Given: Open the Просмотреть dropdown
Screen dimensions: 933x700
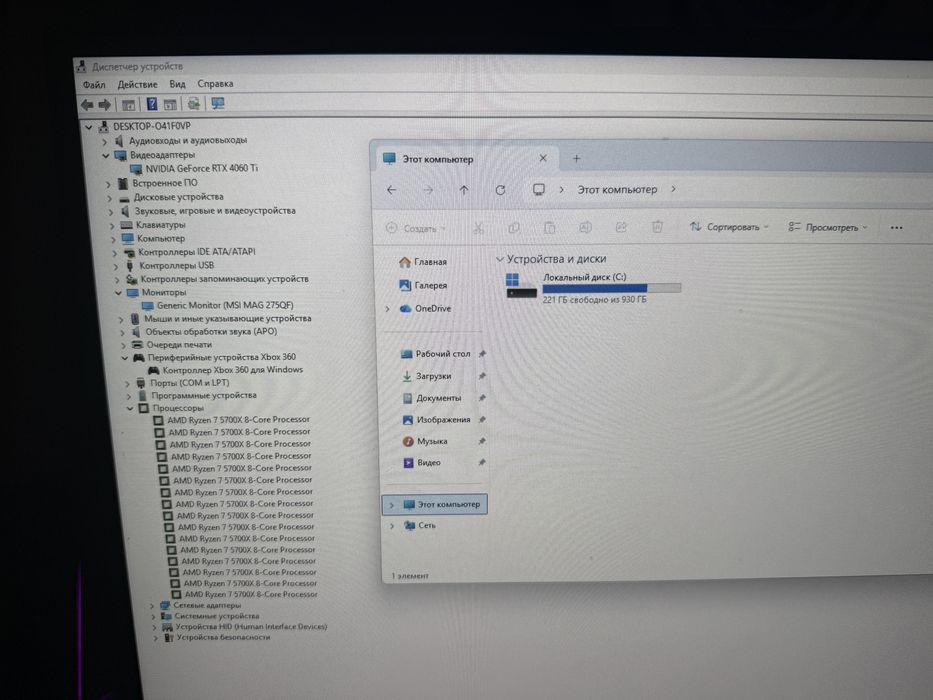Looking at the screenshot, I should point(828,227).
